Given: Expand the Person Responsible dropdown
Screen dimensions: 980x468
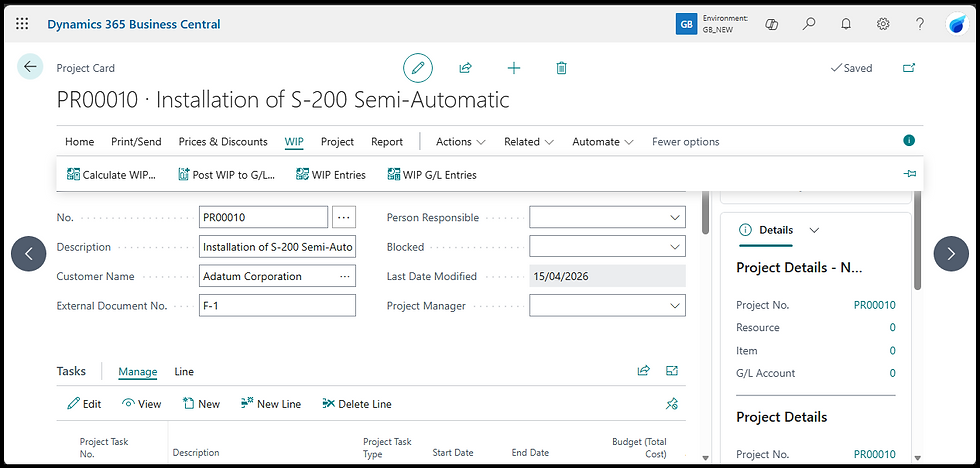Looking at the screenshot, I should 674,217.
